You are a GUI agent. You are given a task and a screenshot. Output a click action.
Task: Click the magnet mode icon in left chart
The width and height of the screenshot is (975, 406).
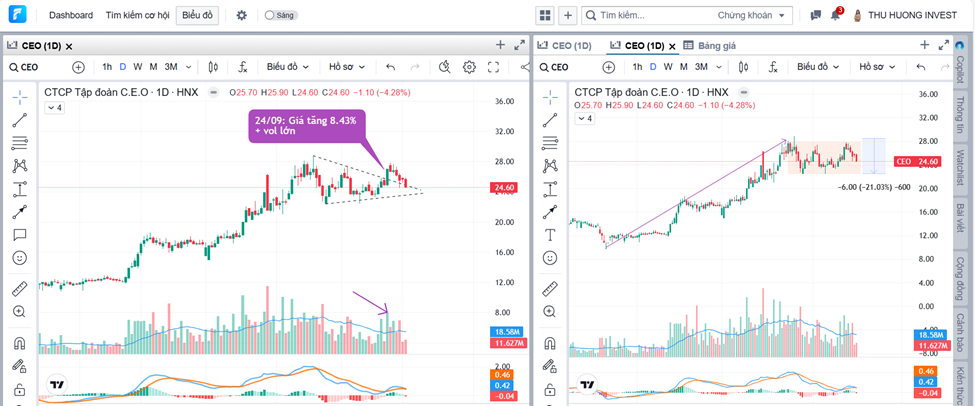(19, 343)
